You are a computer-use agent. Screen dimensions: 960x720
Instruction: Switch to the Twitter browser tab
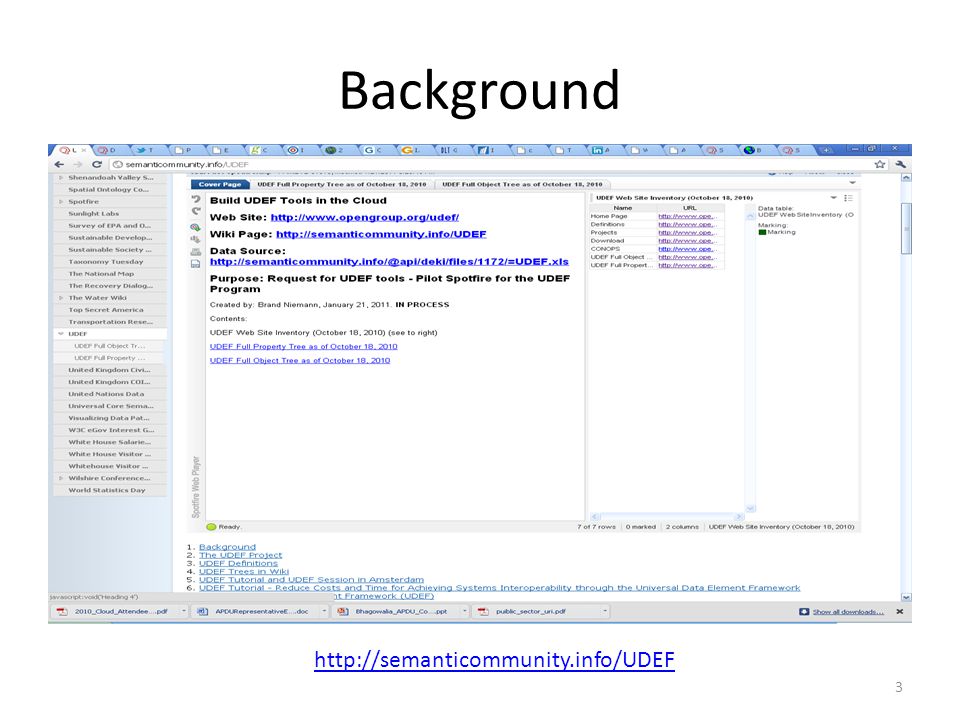click(143, 150)
